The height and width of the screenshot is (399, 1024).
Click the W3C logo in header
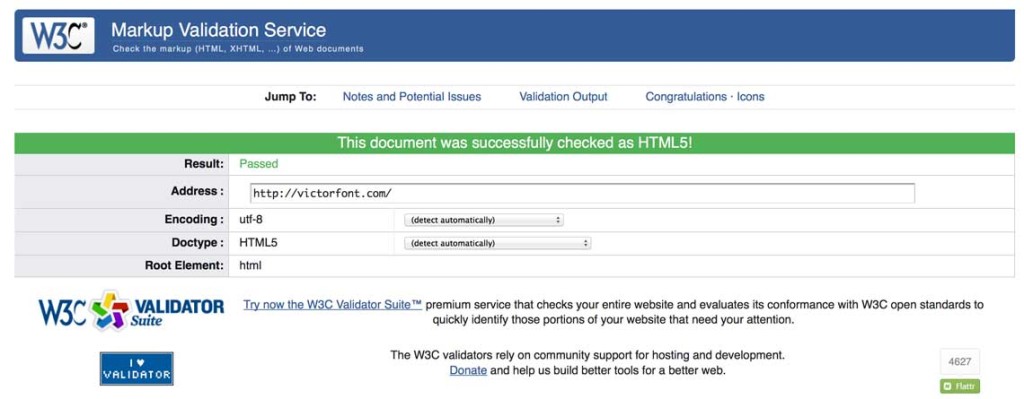[x=58, y=35]
